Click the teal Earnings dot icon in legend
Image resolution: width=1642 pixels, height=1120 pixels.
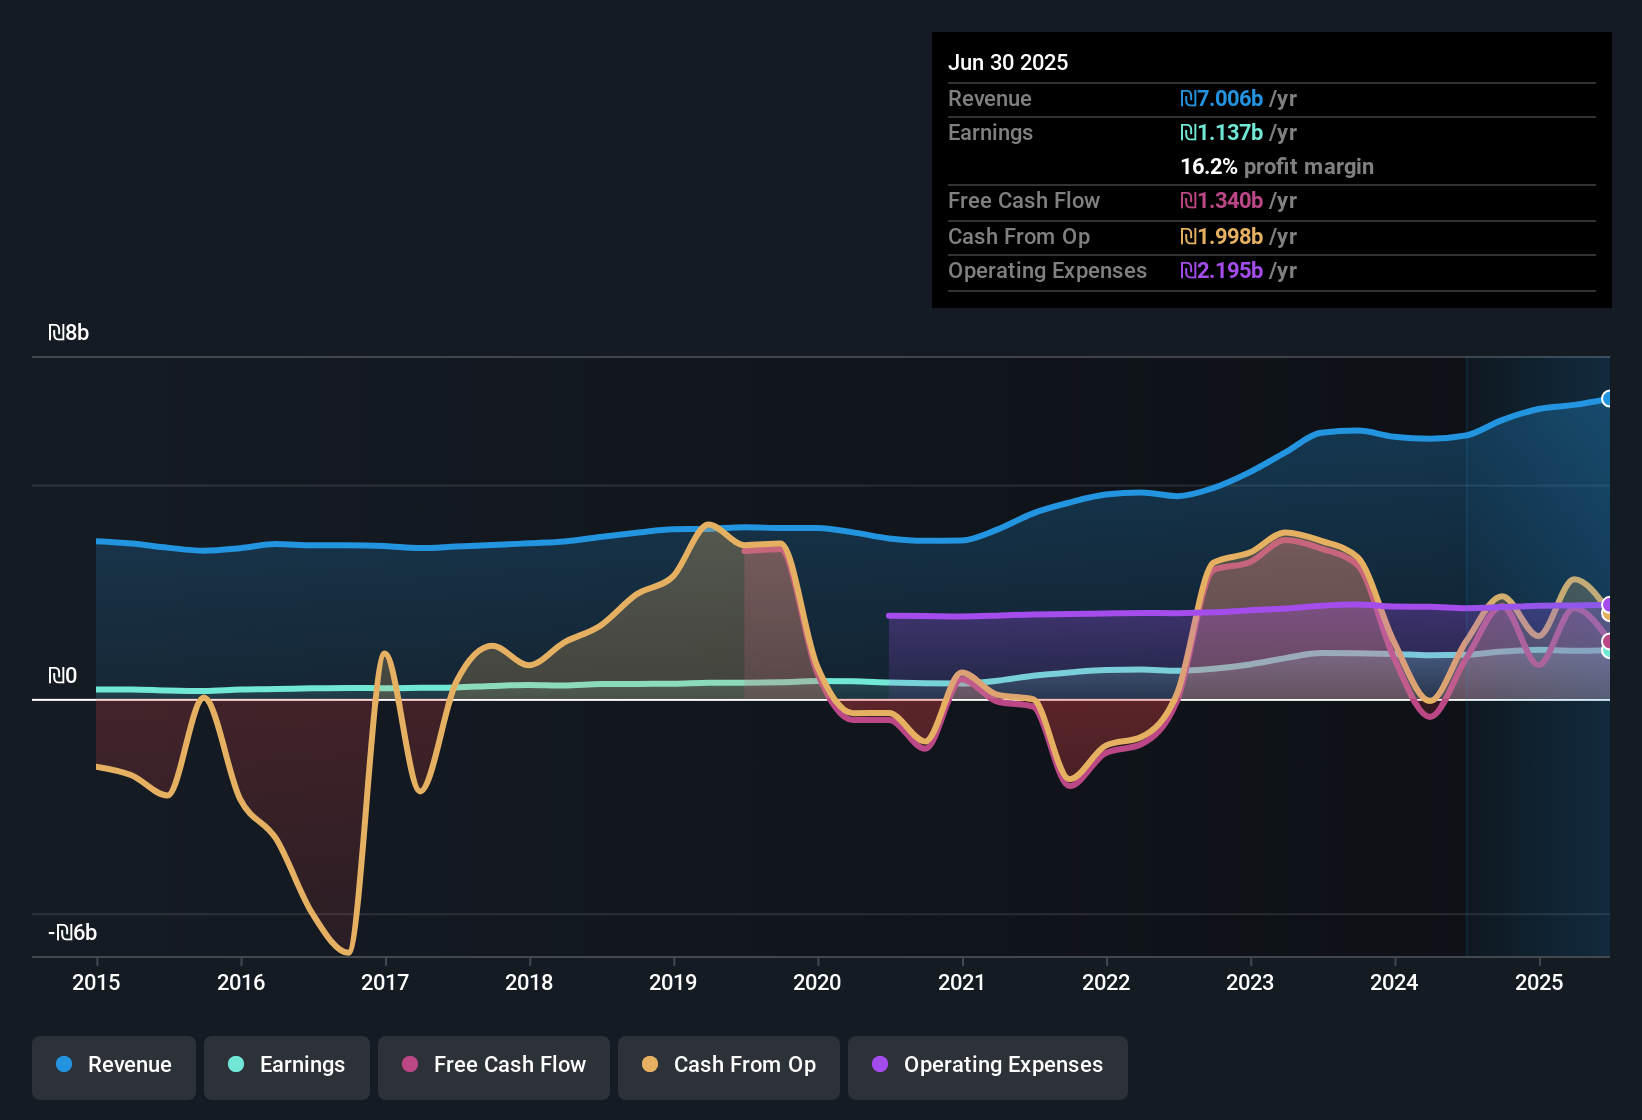(235, 1065)
